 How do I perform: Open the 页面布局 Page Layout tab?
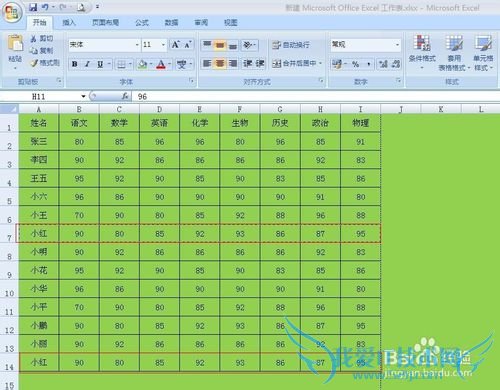point(105,23)
